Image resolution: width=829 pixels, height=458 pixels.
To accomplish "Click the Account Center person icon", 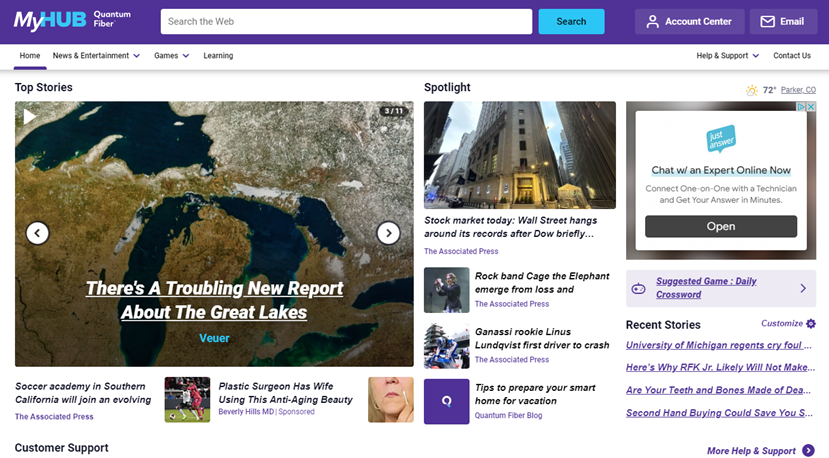I will point(652,22).
